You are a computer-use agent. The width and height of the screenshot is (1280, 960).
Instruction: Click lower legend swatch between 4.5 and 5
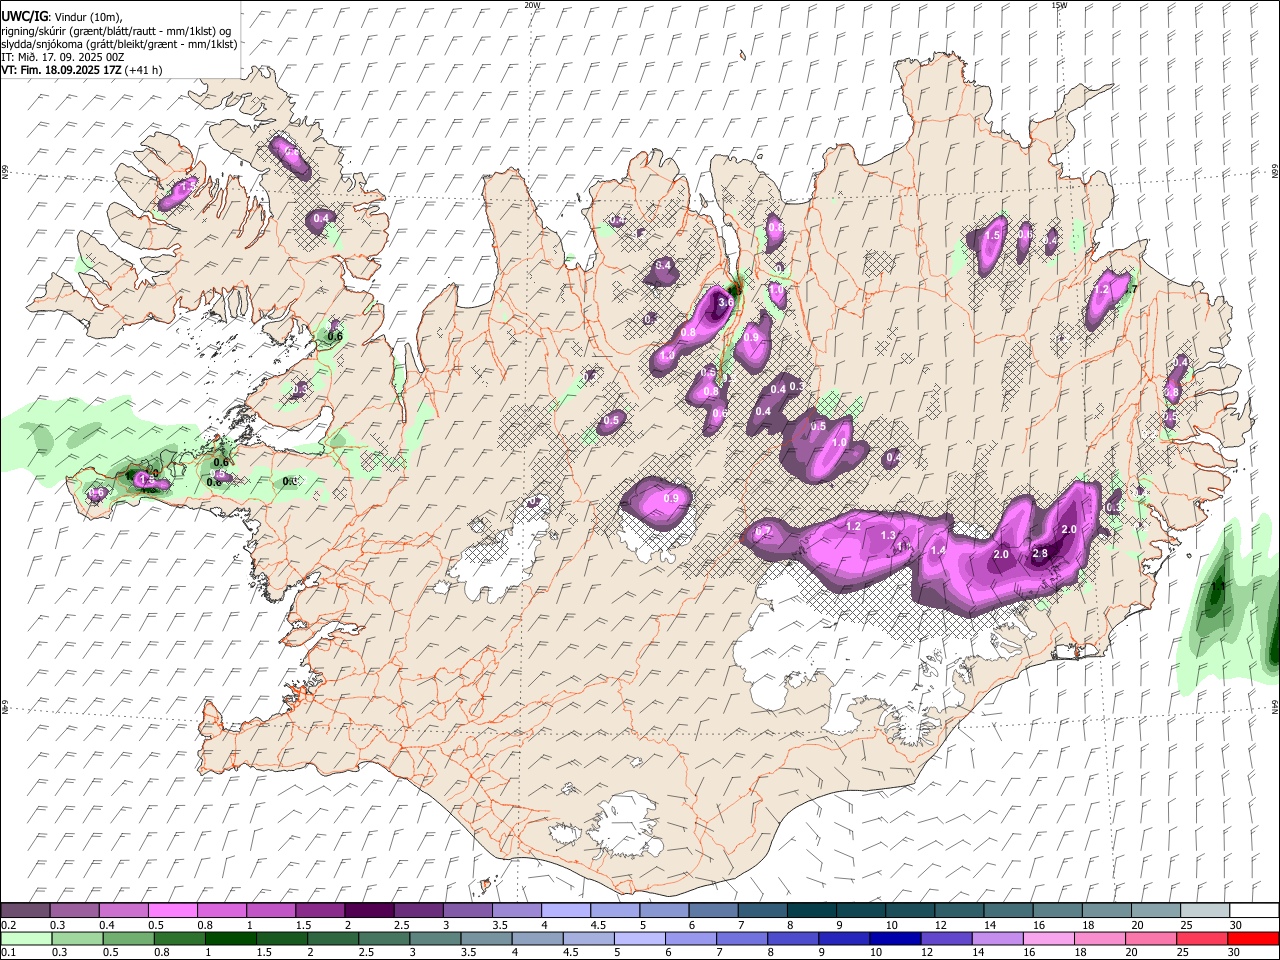click(x=589, y=938)
